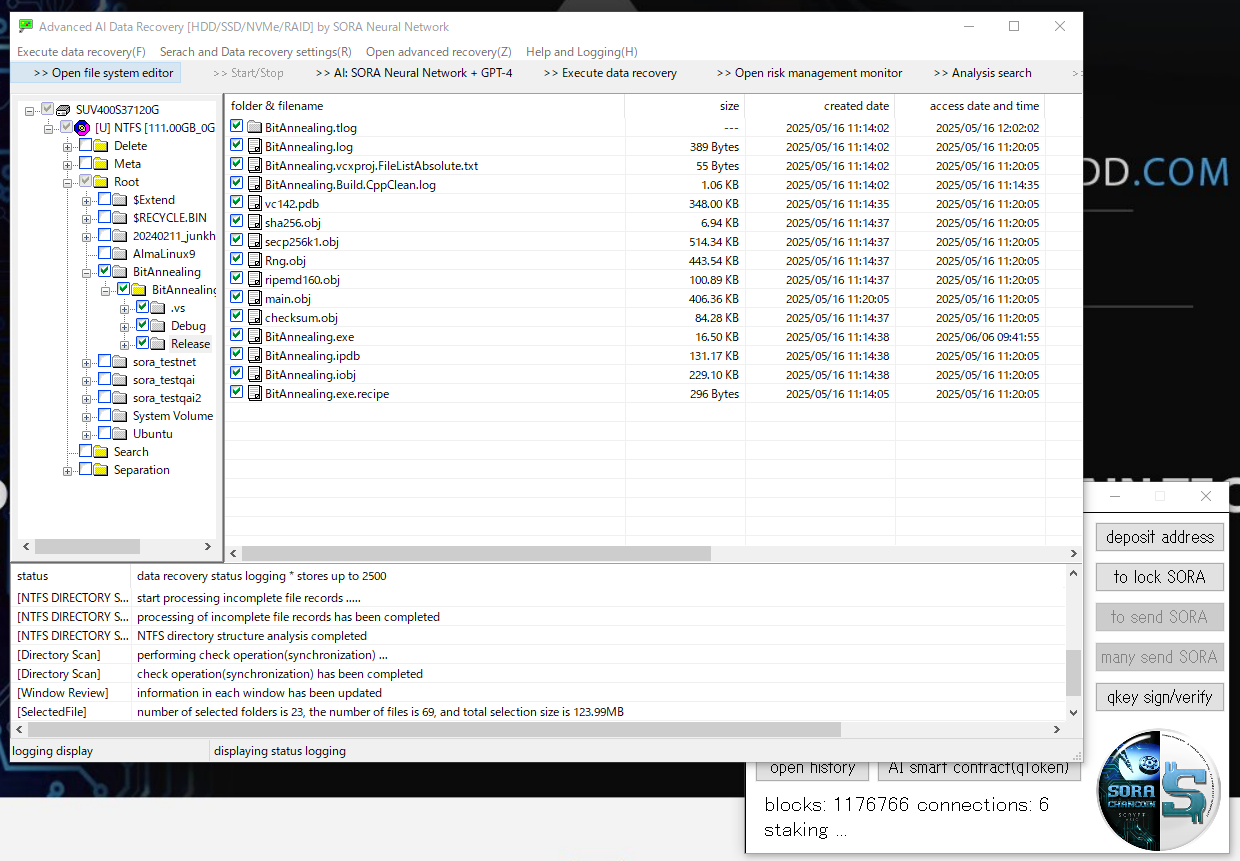Click the file icon of Rng.obj
1240x861 pixels.
254,260
